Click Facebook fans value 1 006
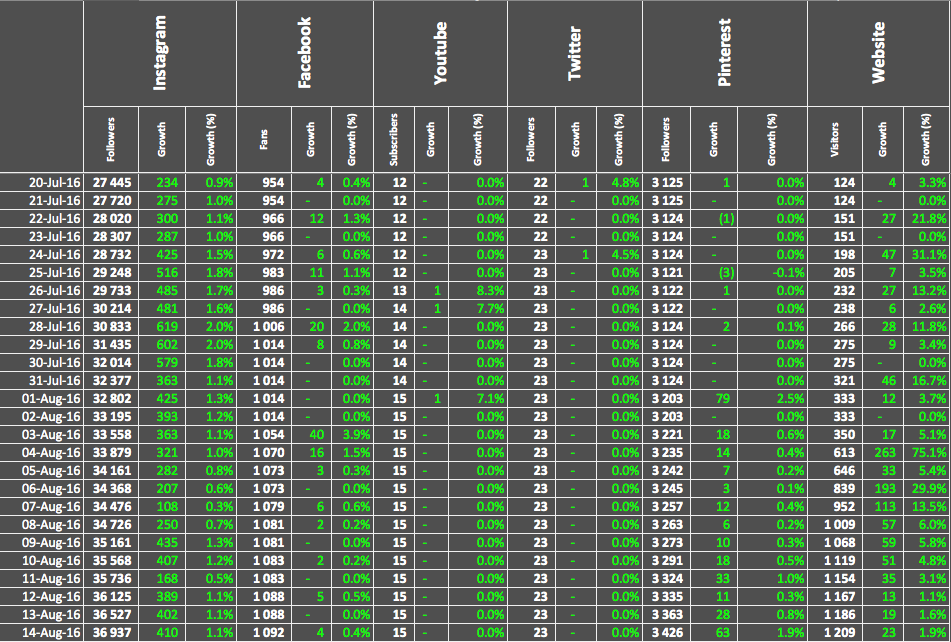Image resolution: width=951 pixels, height=642 pixels. tap(264, 326)
